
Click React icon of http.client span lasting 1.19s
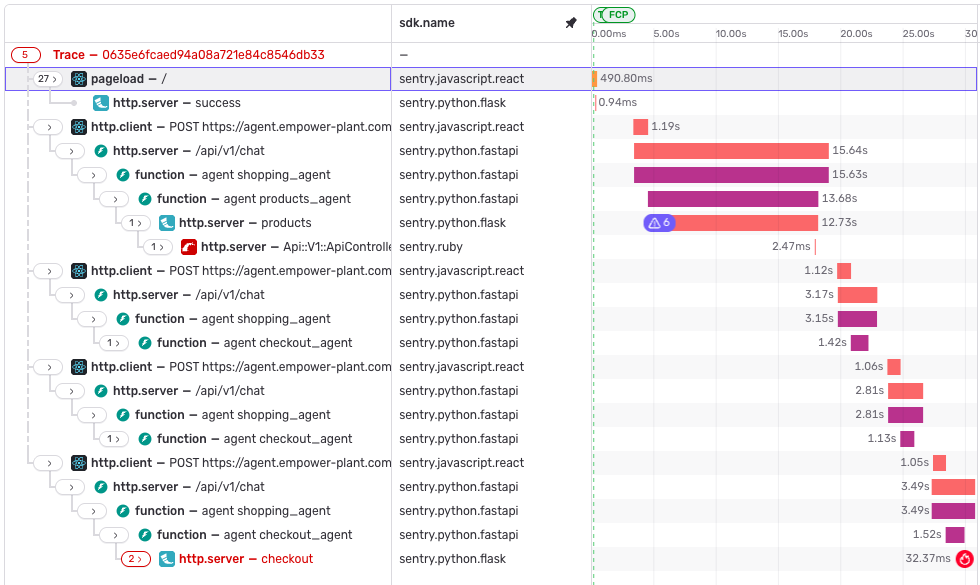(x=79, y=127)
